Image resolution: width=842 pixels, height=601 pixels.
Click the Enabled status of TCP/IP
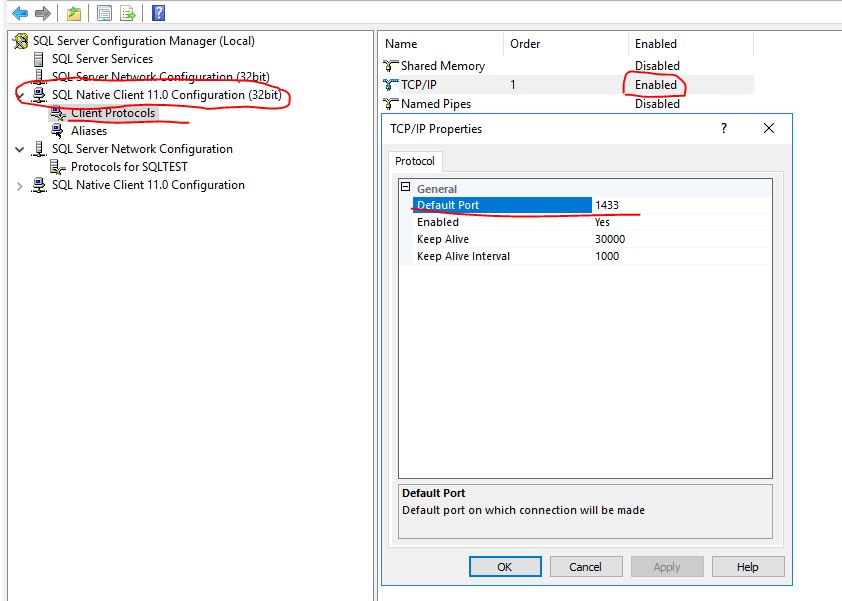coord(655,85)
